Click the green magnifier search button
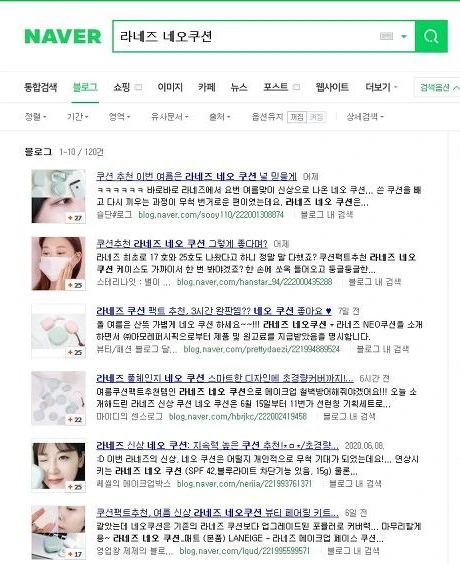The image size is (460, 564). 431,36
